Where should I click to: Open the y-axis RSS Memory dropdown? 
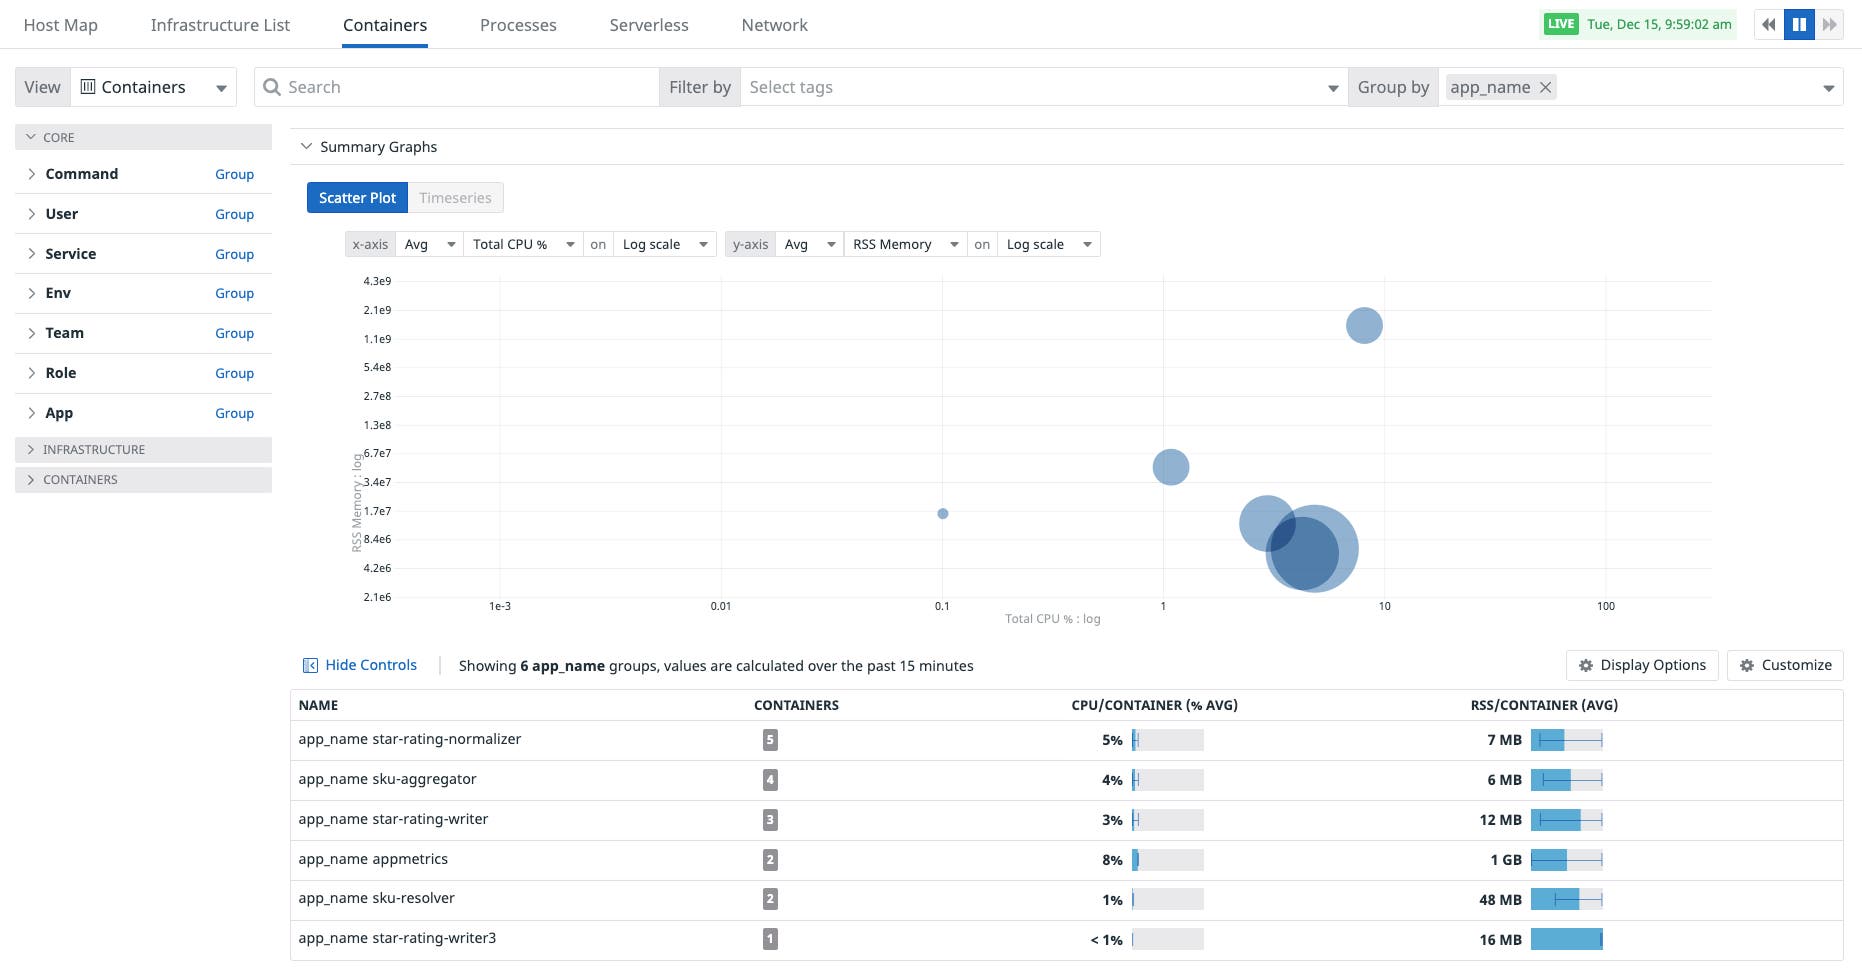pos(905,245)
